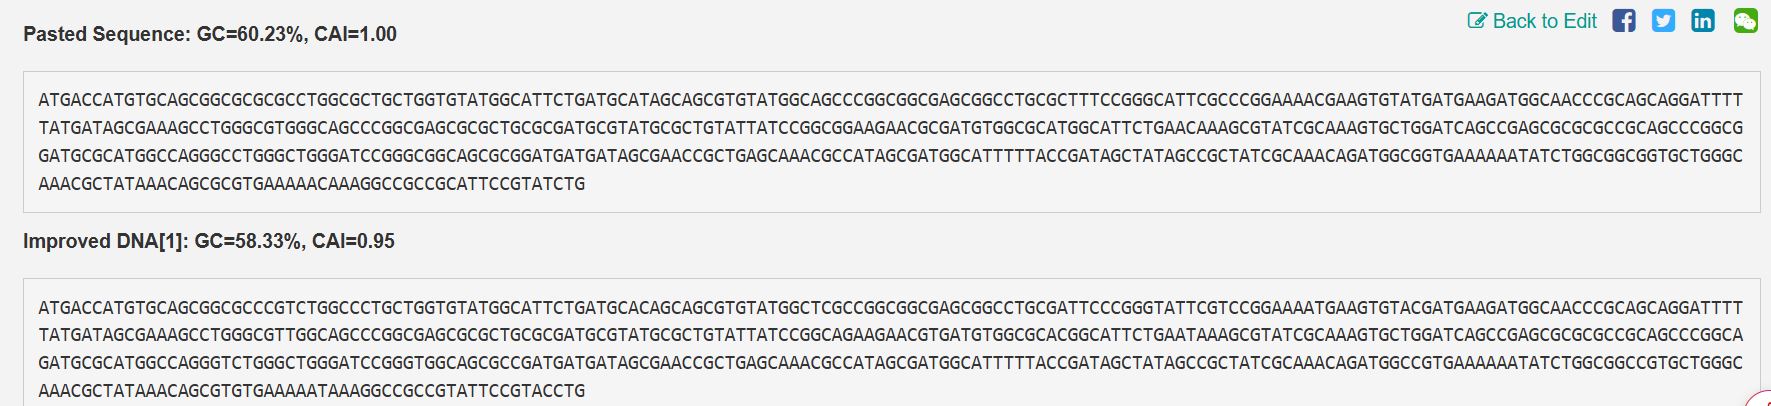Click the last line of the Pasted Sequence box
Viewport: 1771px width, 406px height.
pyautogui.click(x=312, y=184)
